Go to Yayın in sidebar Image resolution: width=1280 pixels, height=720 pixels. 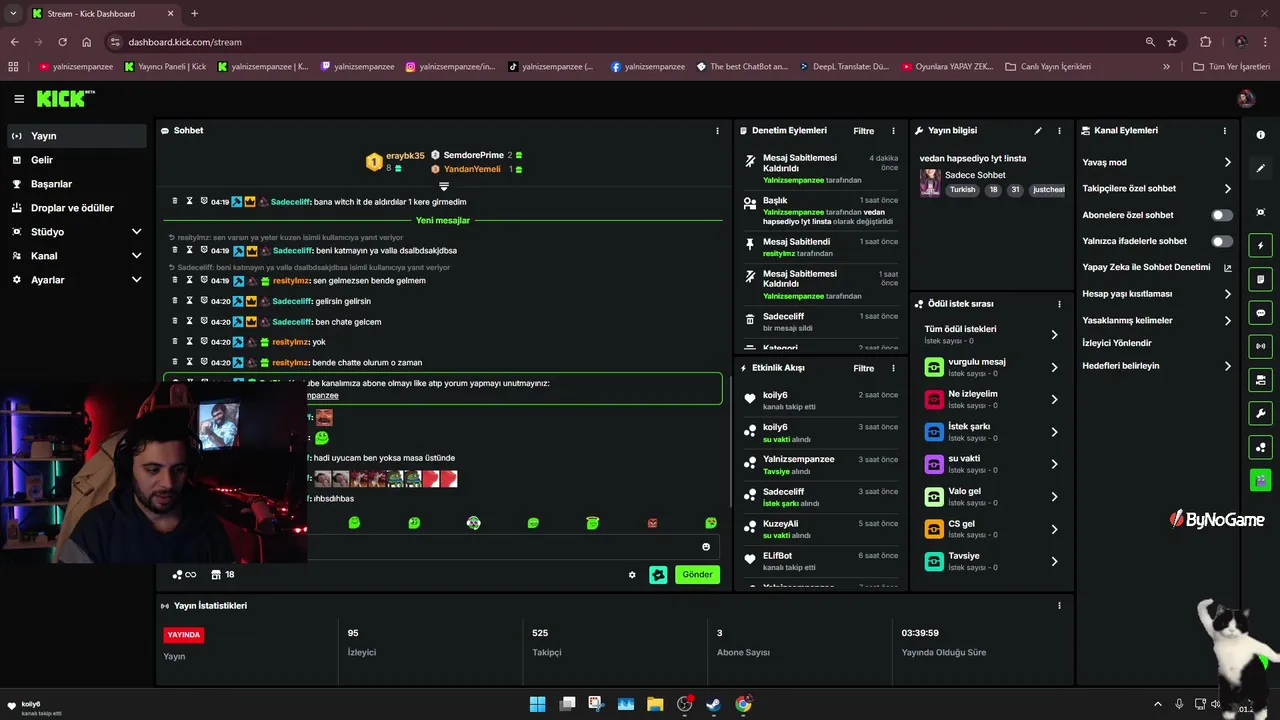coord(78,136)
